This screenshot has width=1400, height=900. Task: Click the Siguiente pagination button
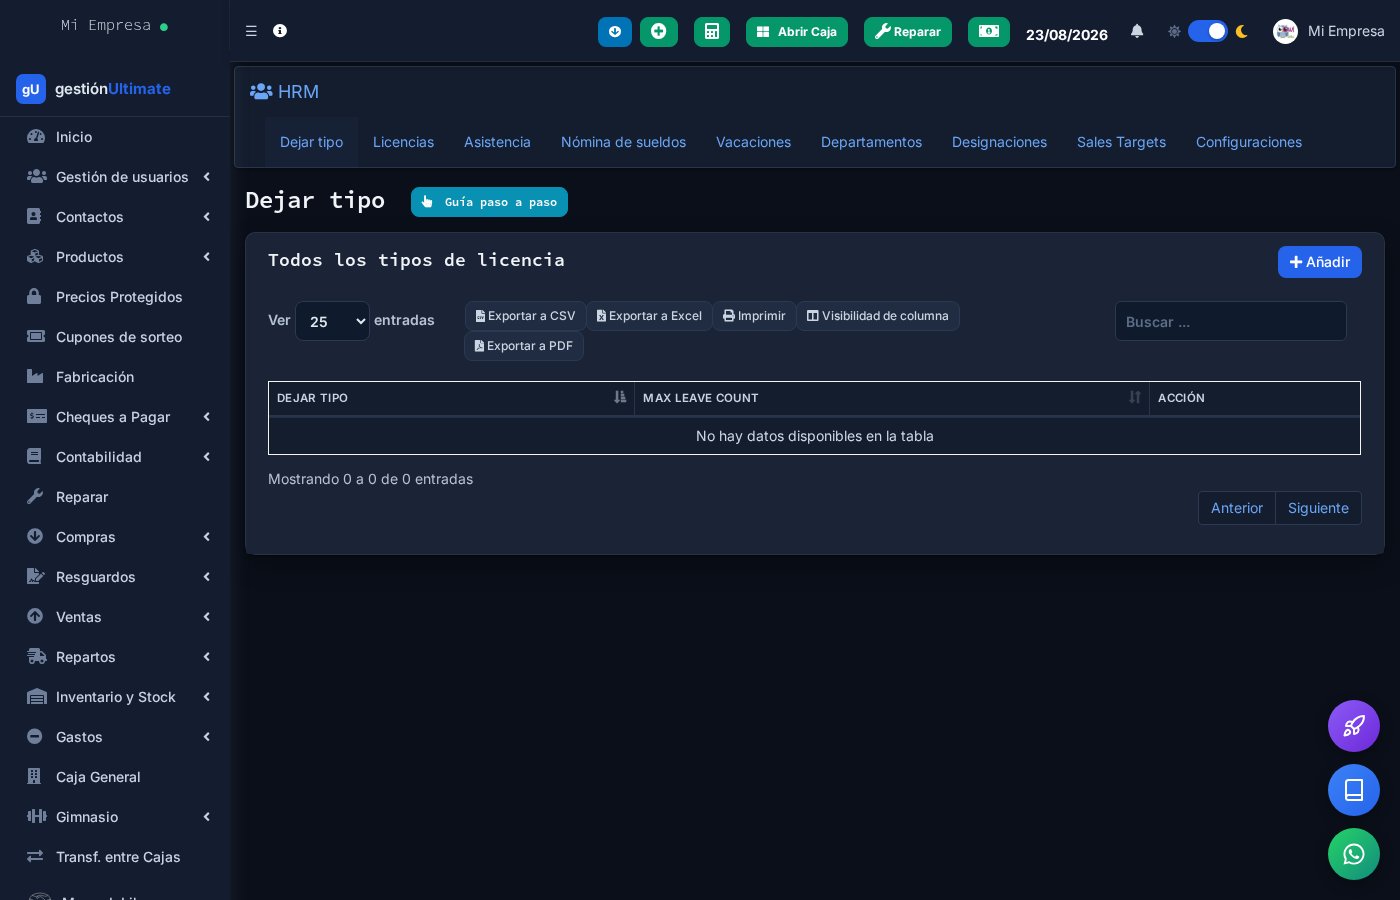(x=1318, y=508)
